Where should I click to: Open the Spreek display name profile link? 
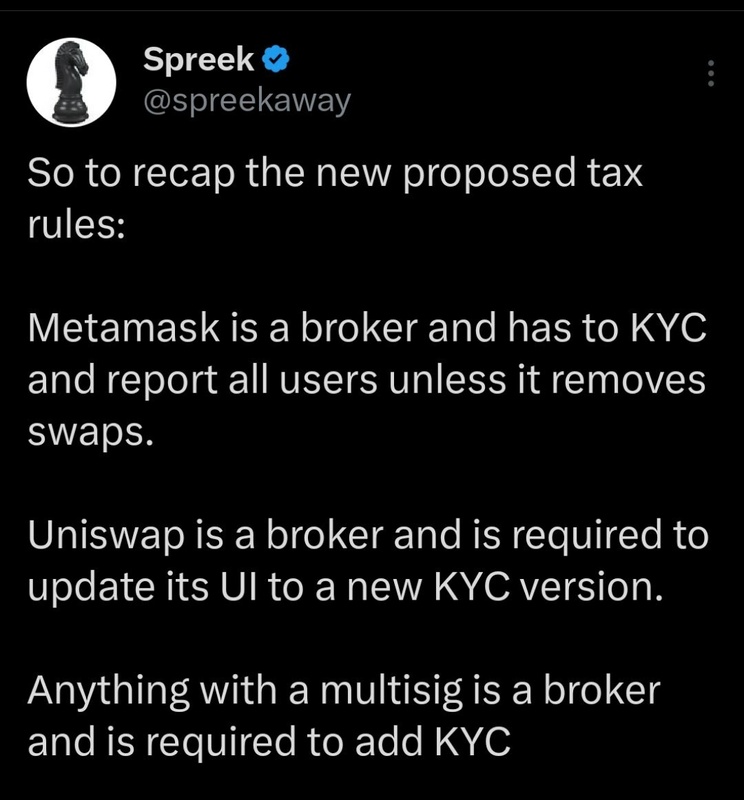(199, 59)
